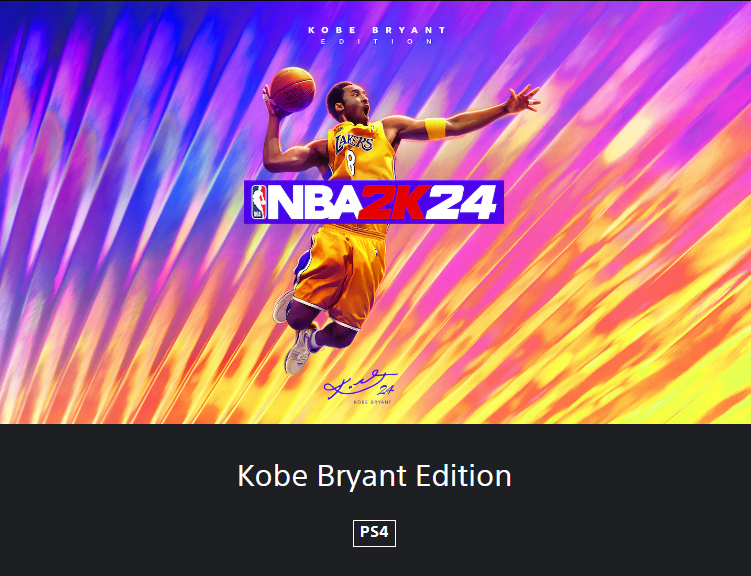This screenshot has height=576, width=751.
Task: Click the white 24 in the game logo
Action: (x=461, y=202)
